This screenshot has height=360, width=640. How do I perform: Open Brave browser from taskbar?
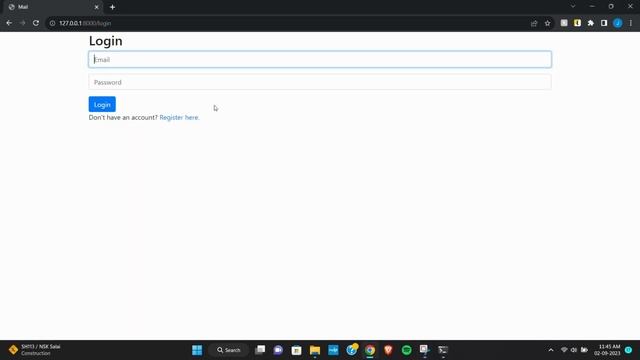tap(388, 350)
